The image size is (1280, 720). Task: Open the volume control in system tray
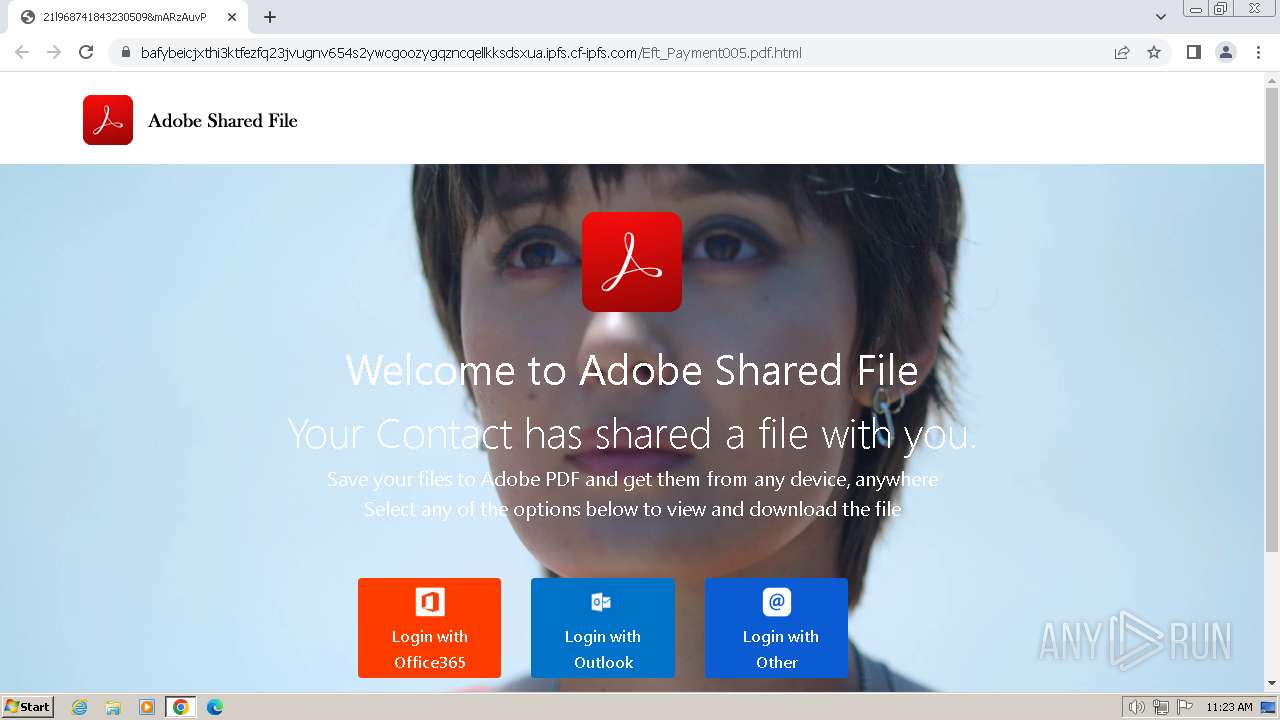[x=1136, y=707]
